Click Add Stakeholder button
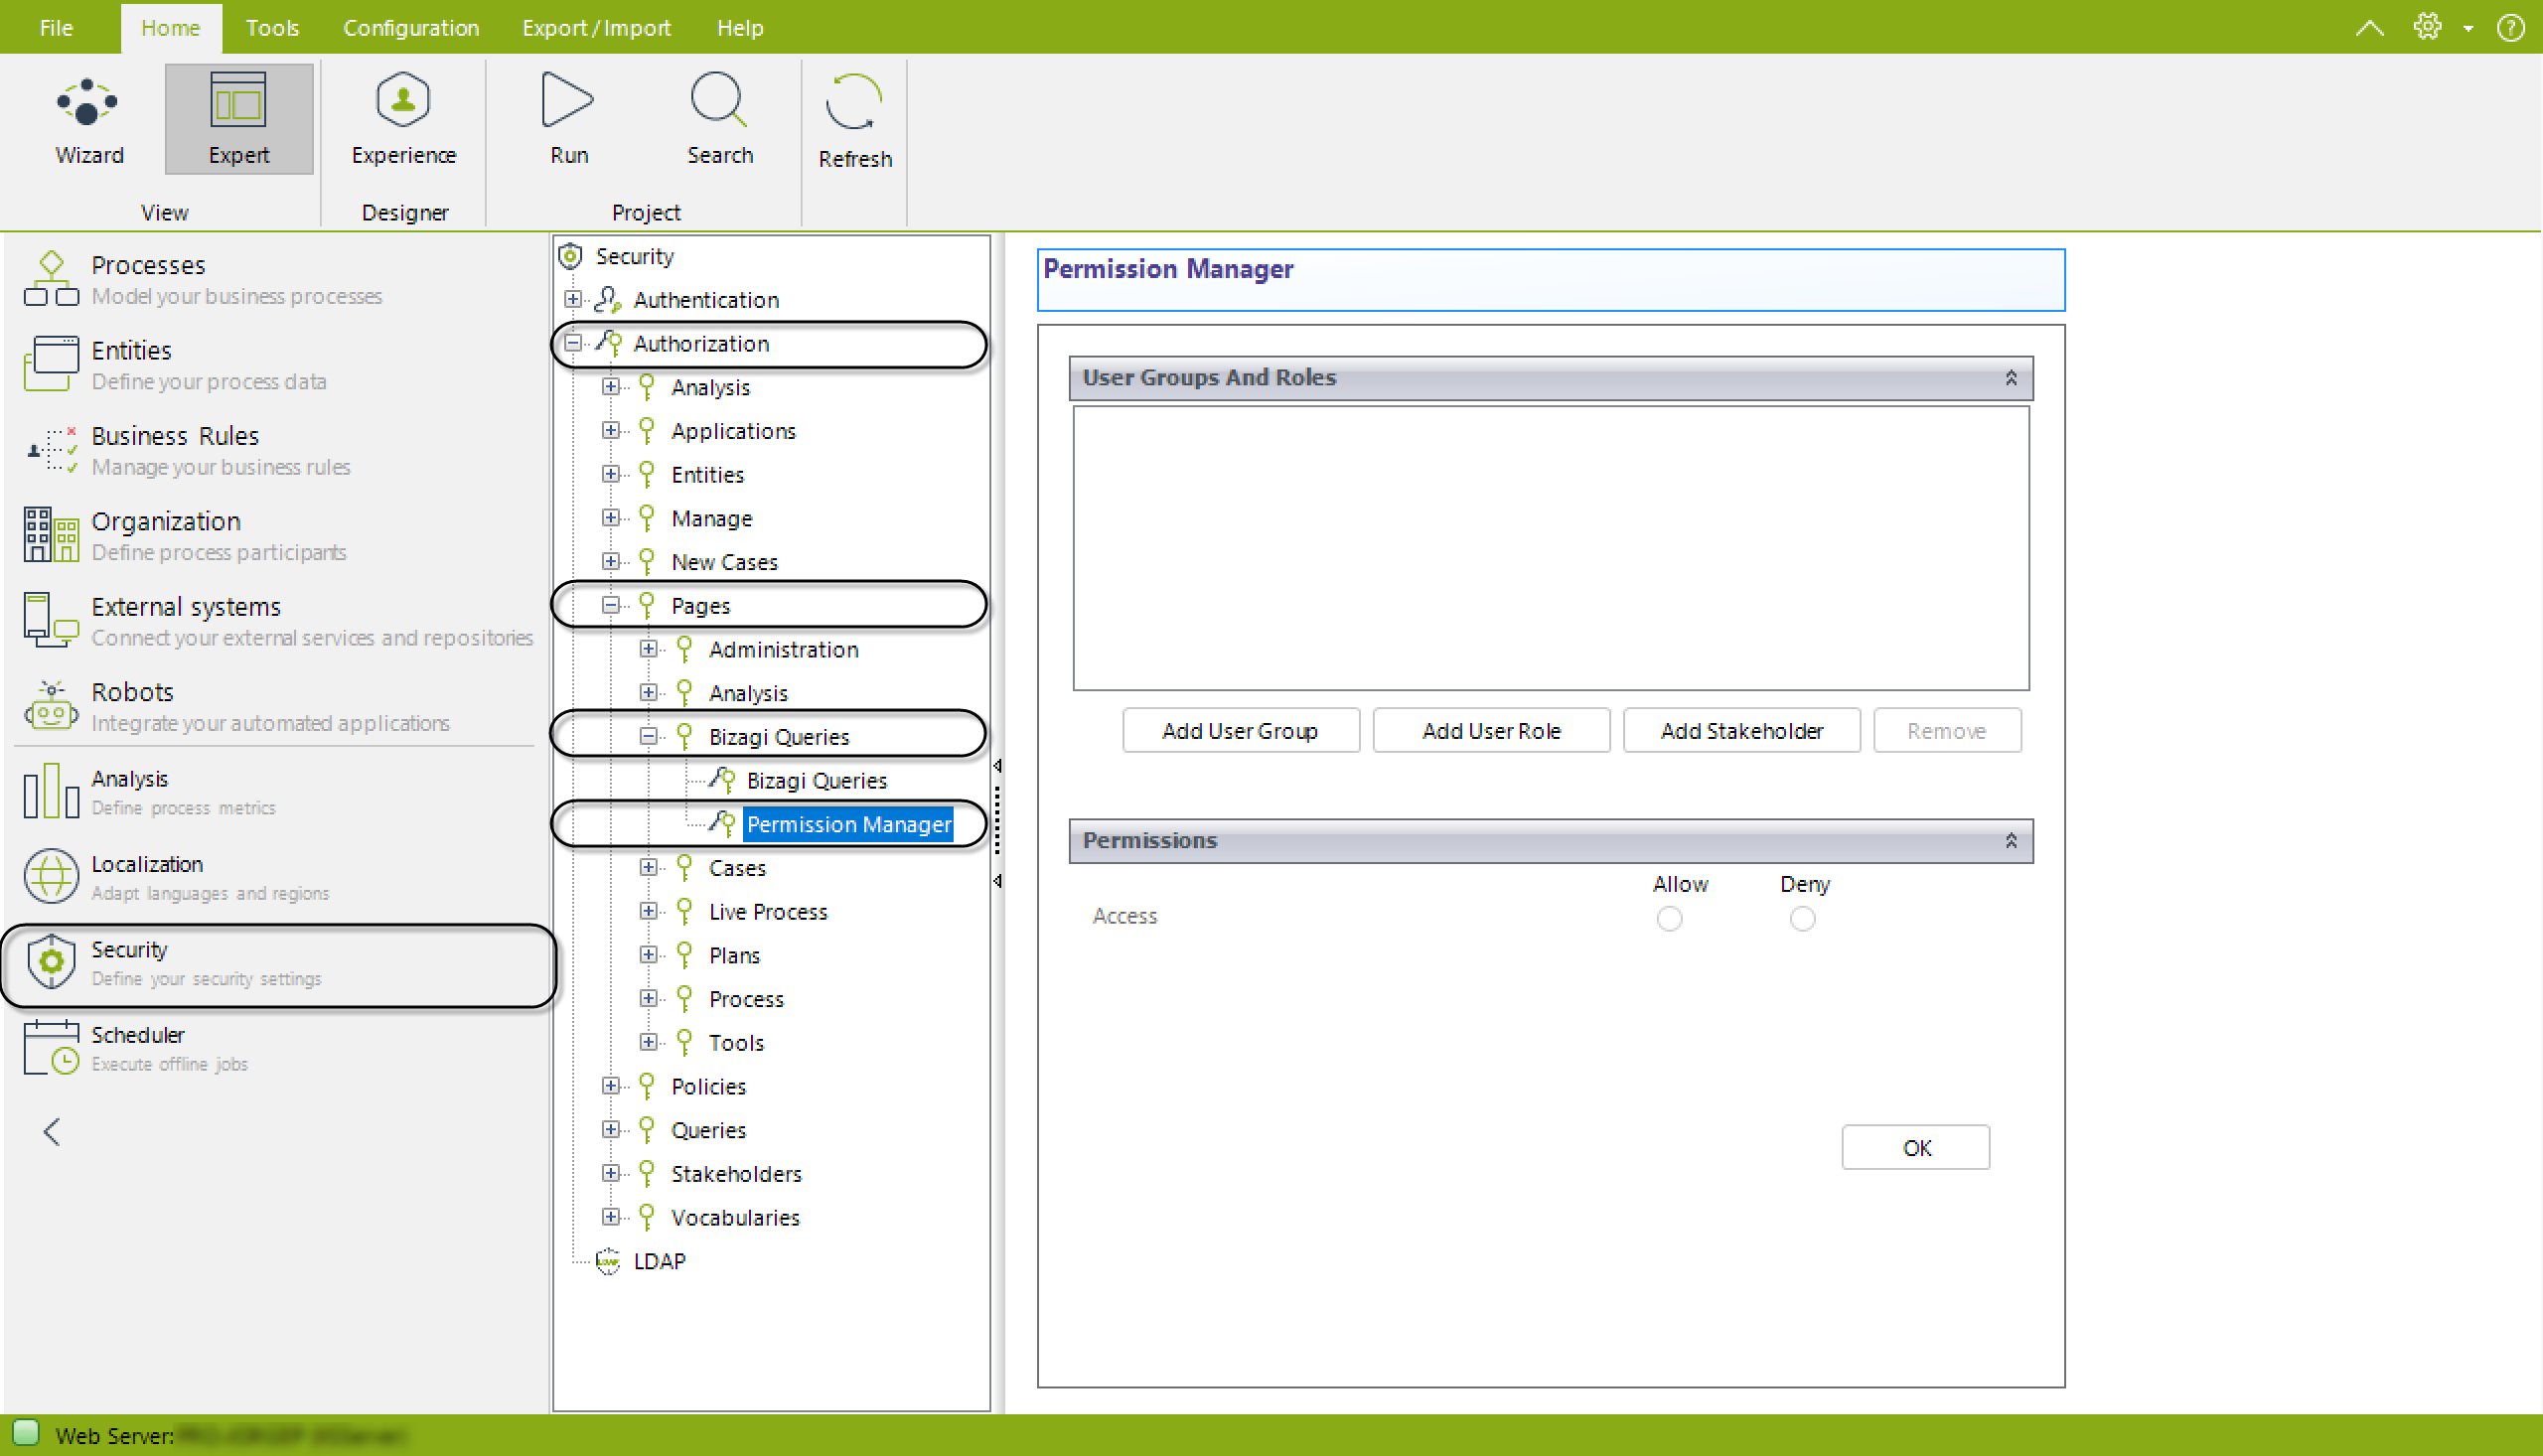This screenshot has height=1456, width=2543. [x=1741, y=731]
